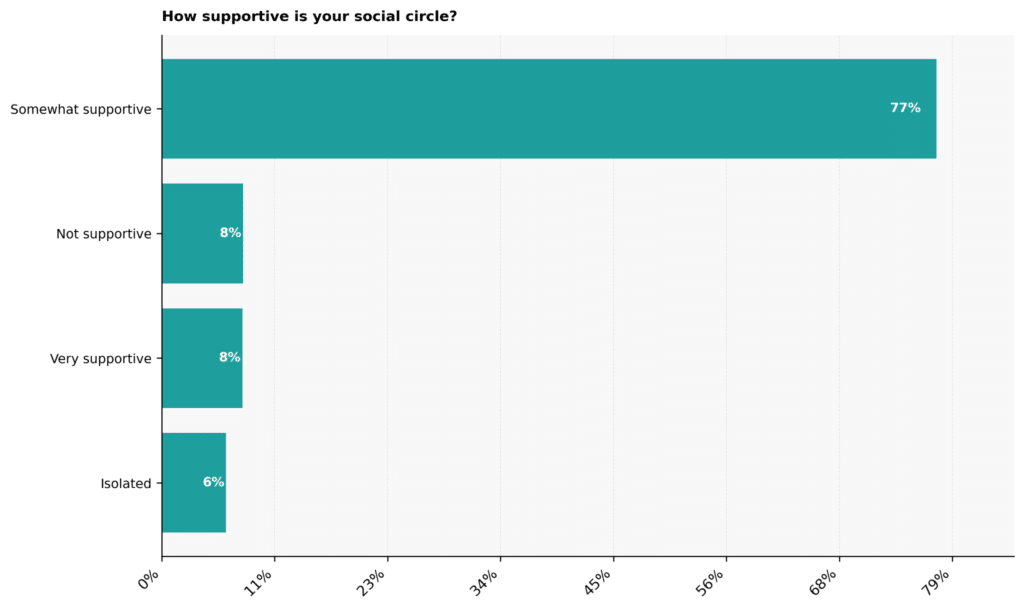
Task: Click the 77% value label
Action: (x=905, y=108)
